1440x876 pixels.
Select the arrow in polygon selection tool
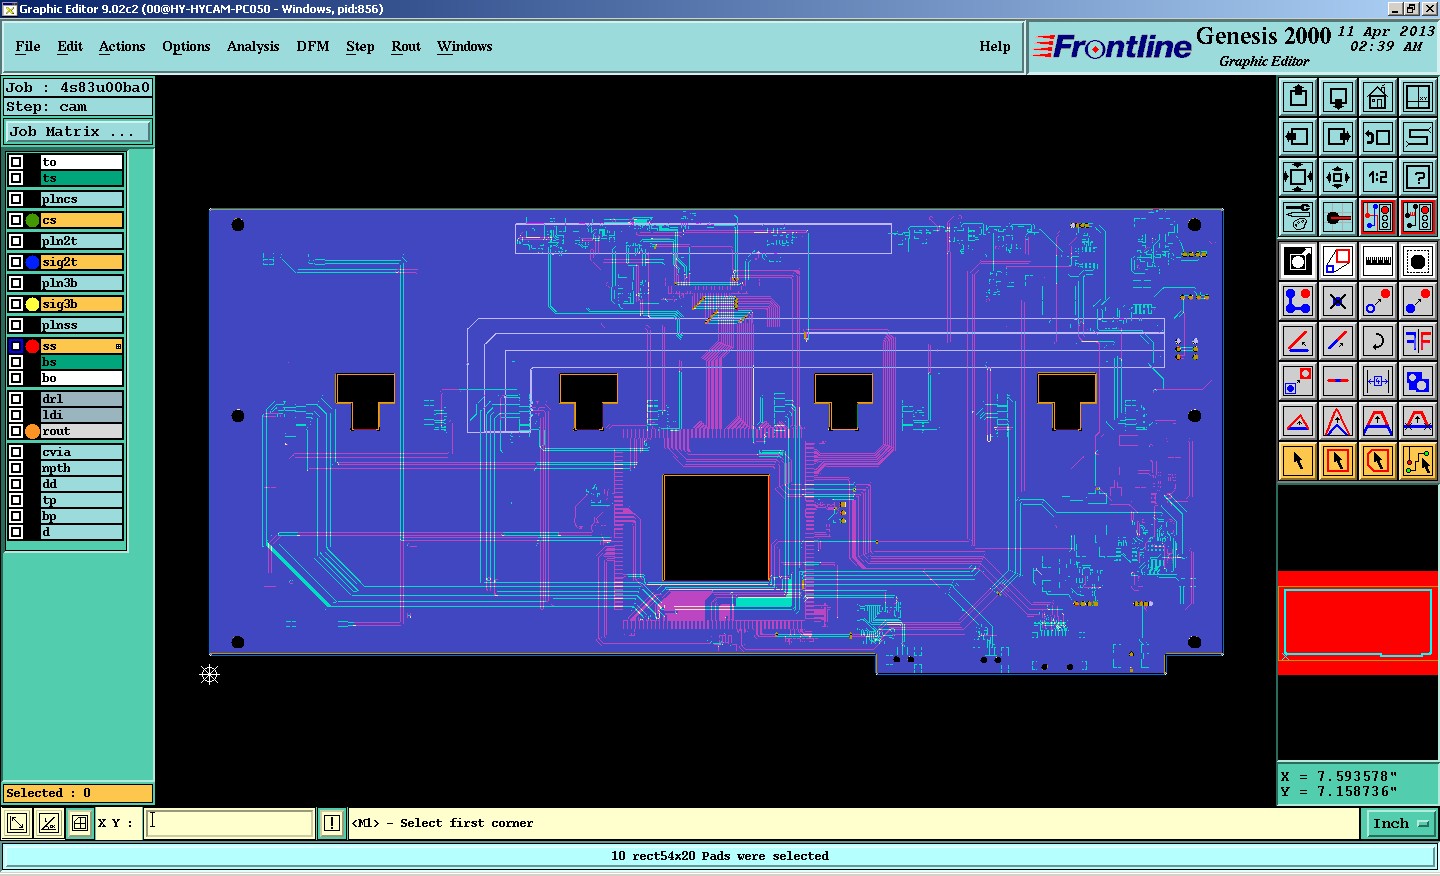click(x=1378, y=461)
